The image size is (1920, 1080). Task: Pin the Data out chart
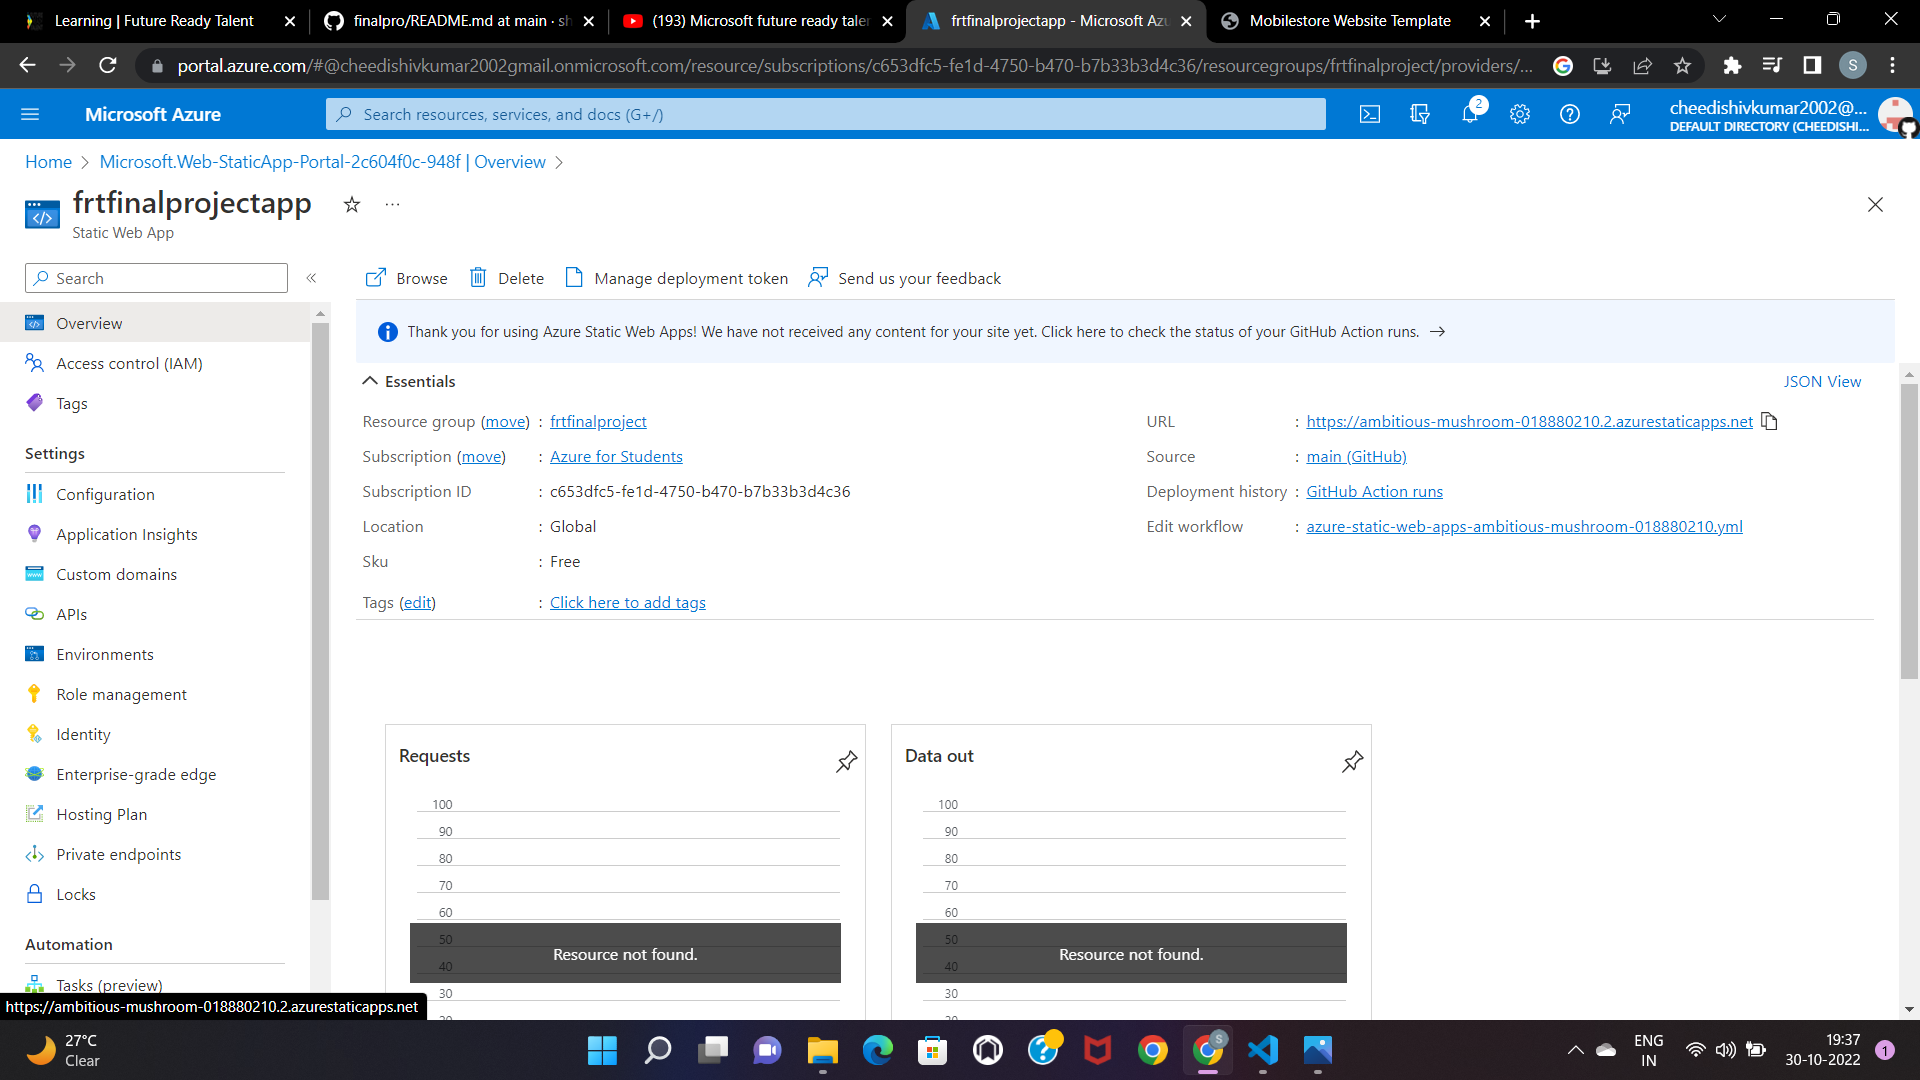pyautogui.click(x=1352, y=761)
